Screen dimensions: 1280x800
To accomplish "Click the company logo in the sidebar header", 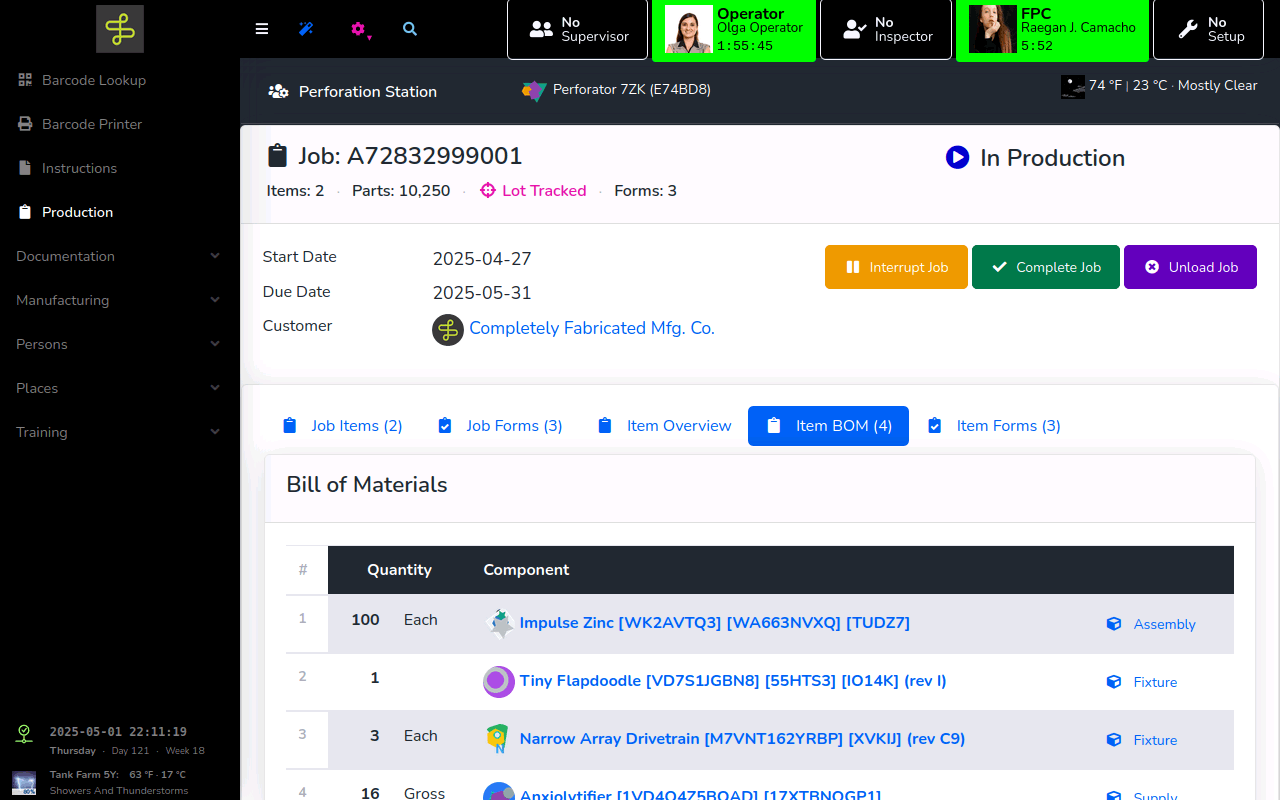I will tap(120, 29).
